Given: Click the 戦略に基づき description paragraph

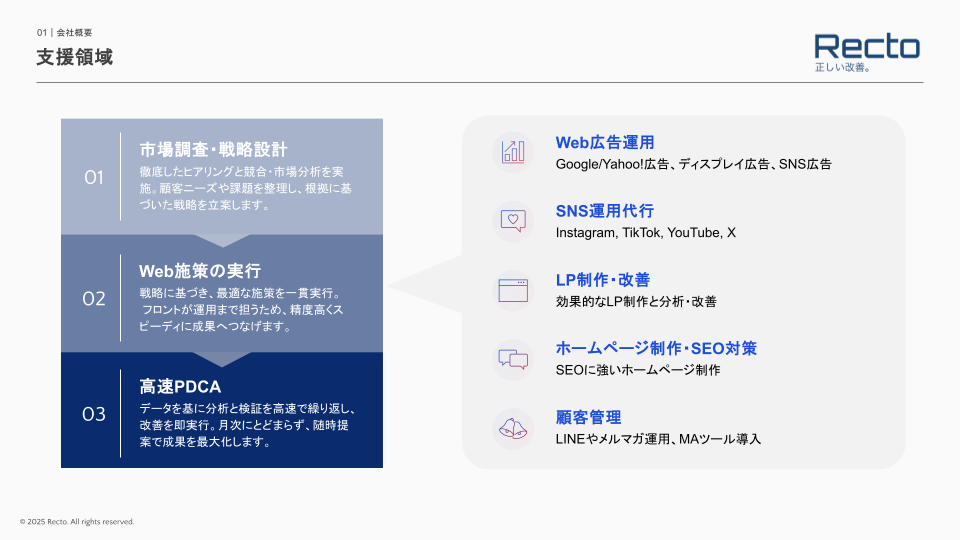Looking at the screenshot, I should click(241, 310).
